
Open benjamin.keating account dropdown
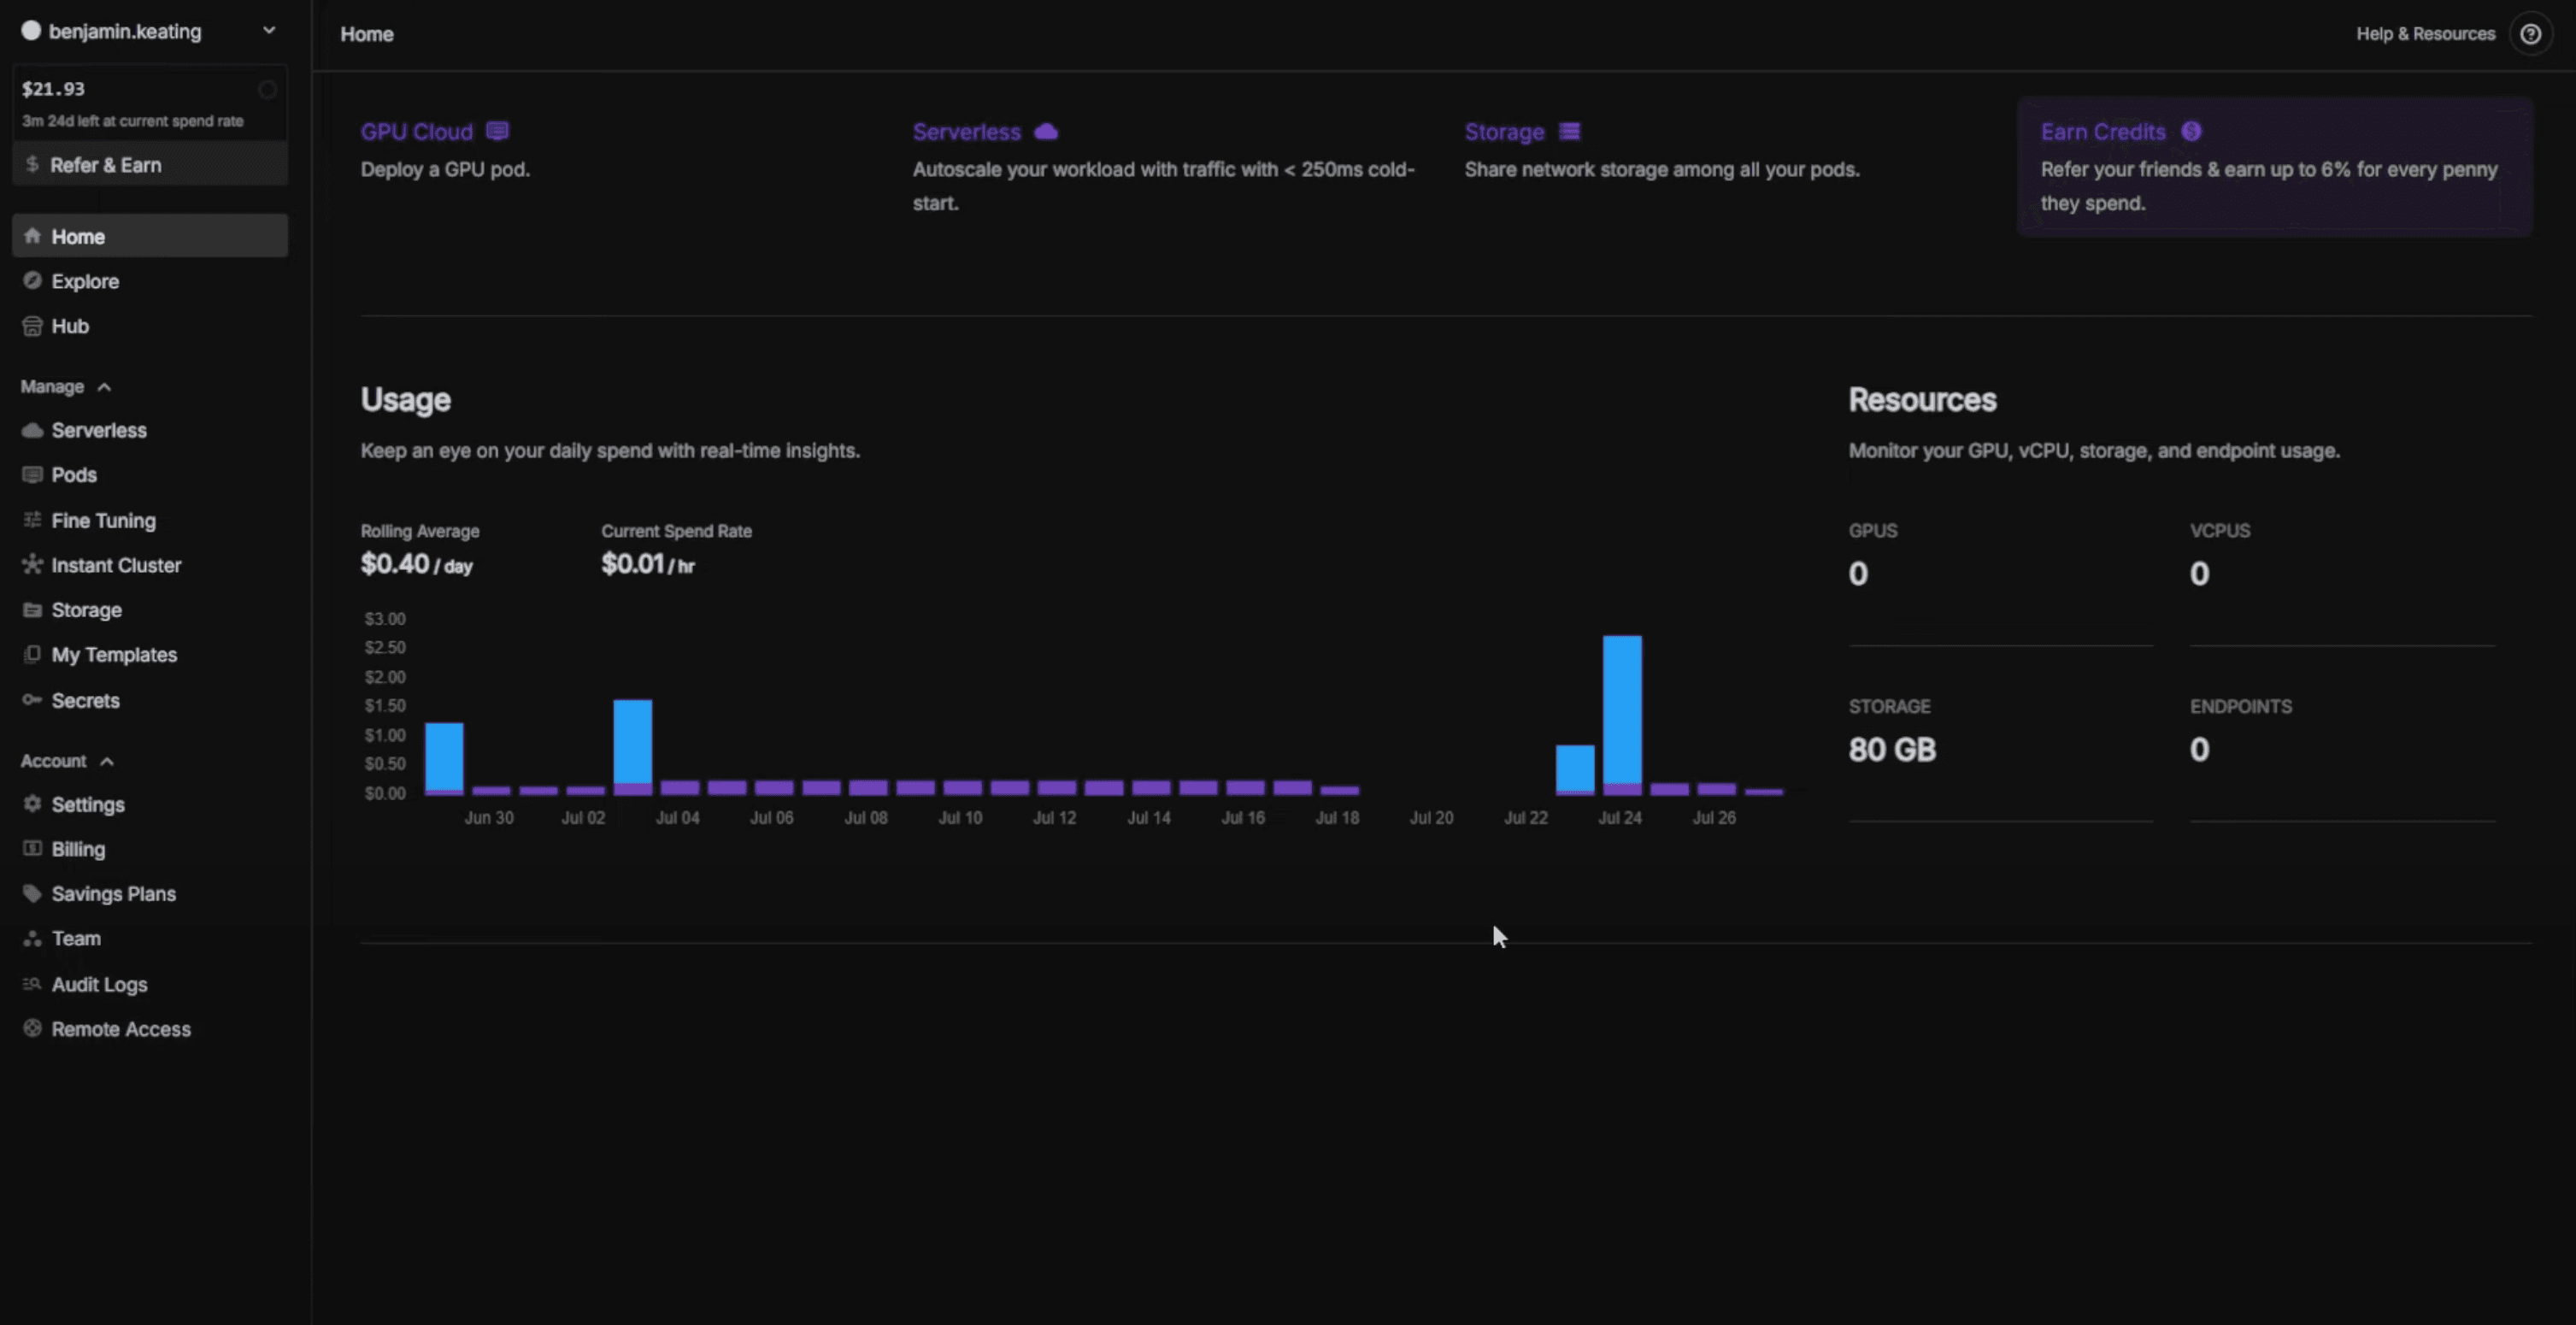(x=269, y=31)
